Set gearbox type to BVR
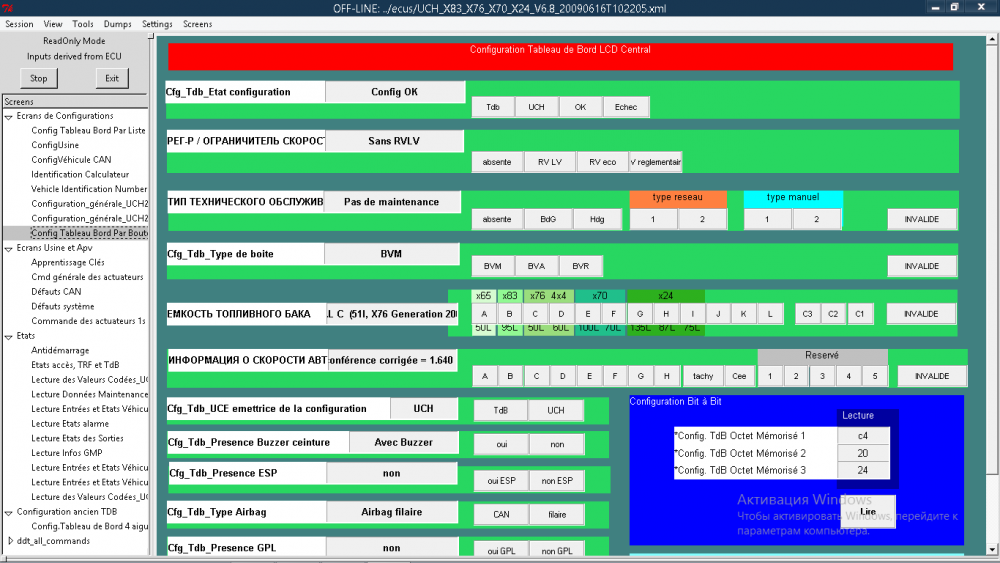 (580, 266)
